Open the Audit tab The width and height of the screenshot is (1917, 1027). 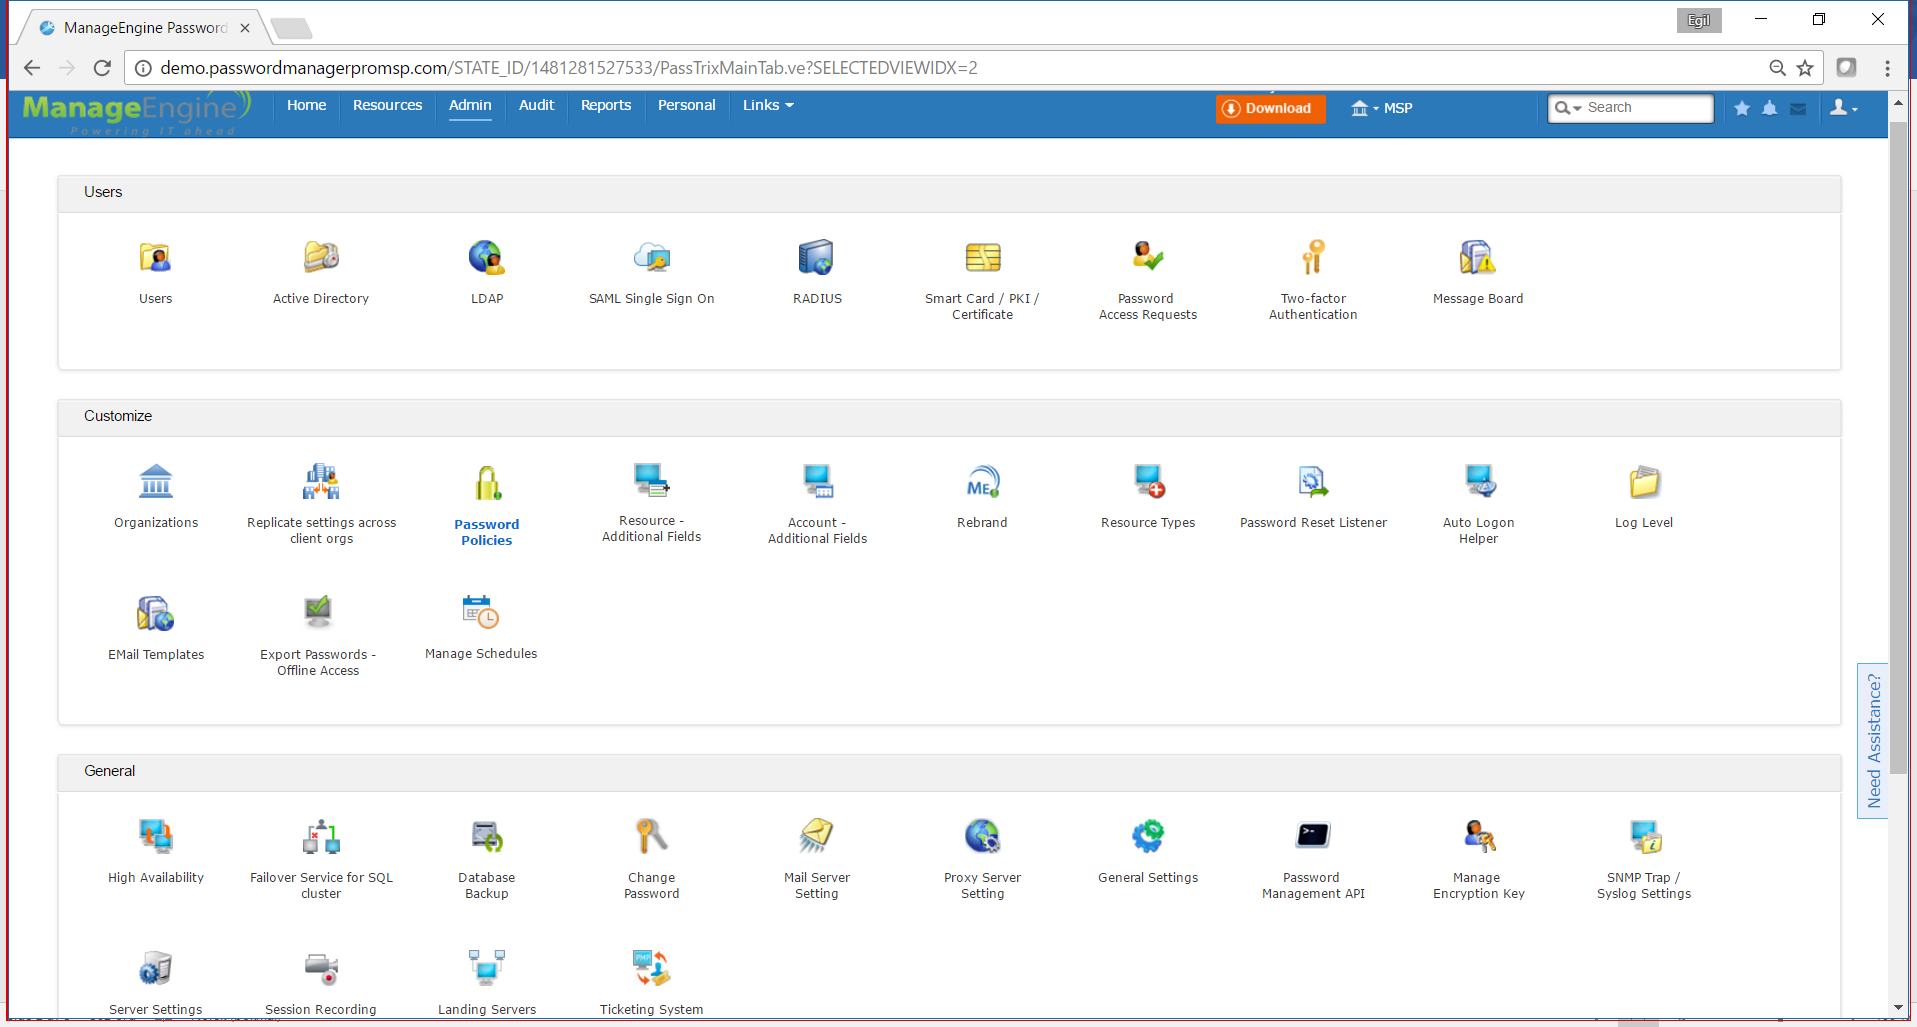pos(536,105)
